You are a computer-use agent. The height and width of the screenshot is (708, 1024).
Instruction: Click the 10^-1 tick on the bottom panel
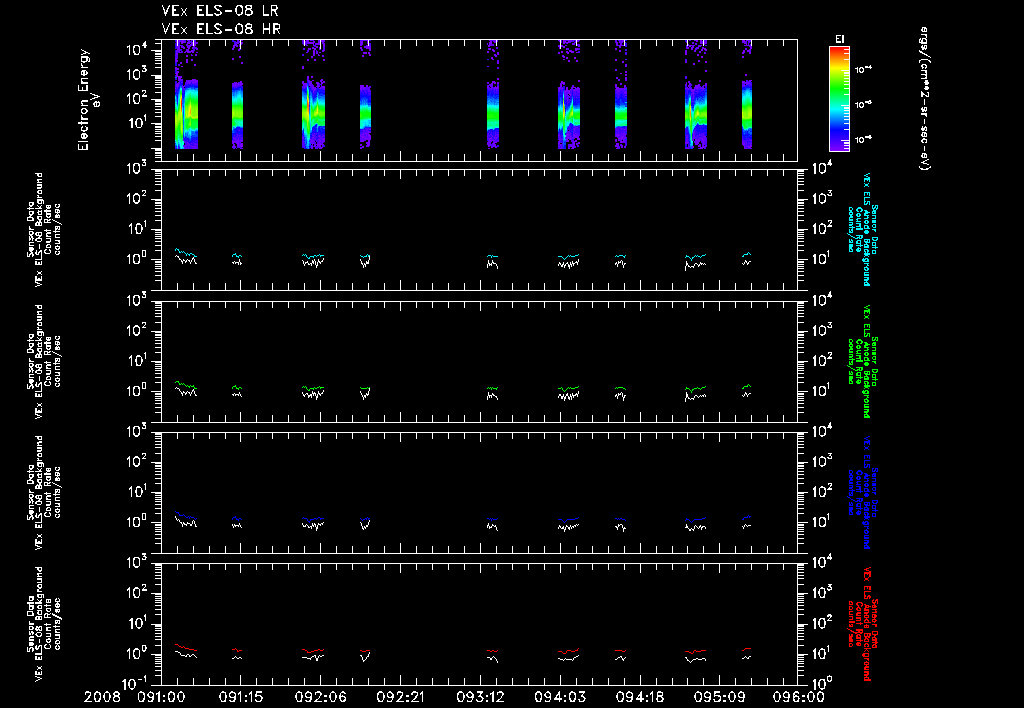click(x=136, y=684)
